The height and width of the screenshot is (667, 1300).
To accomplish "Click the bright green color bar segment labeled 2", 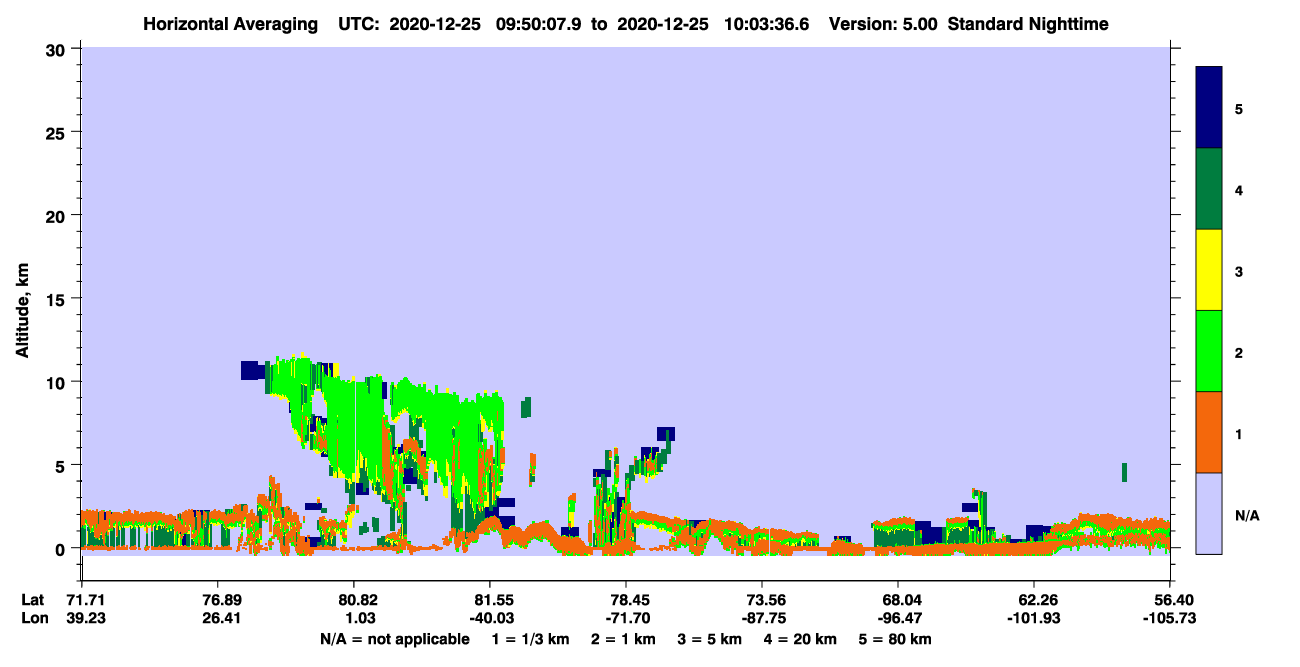I will (1209, 351).
